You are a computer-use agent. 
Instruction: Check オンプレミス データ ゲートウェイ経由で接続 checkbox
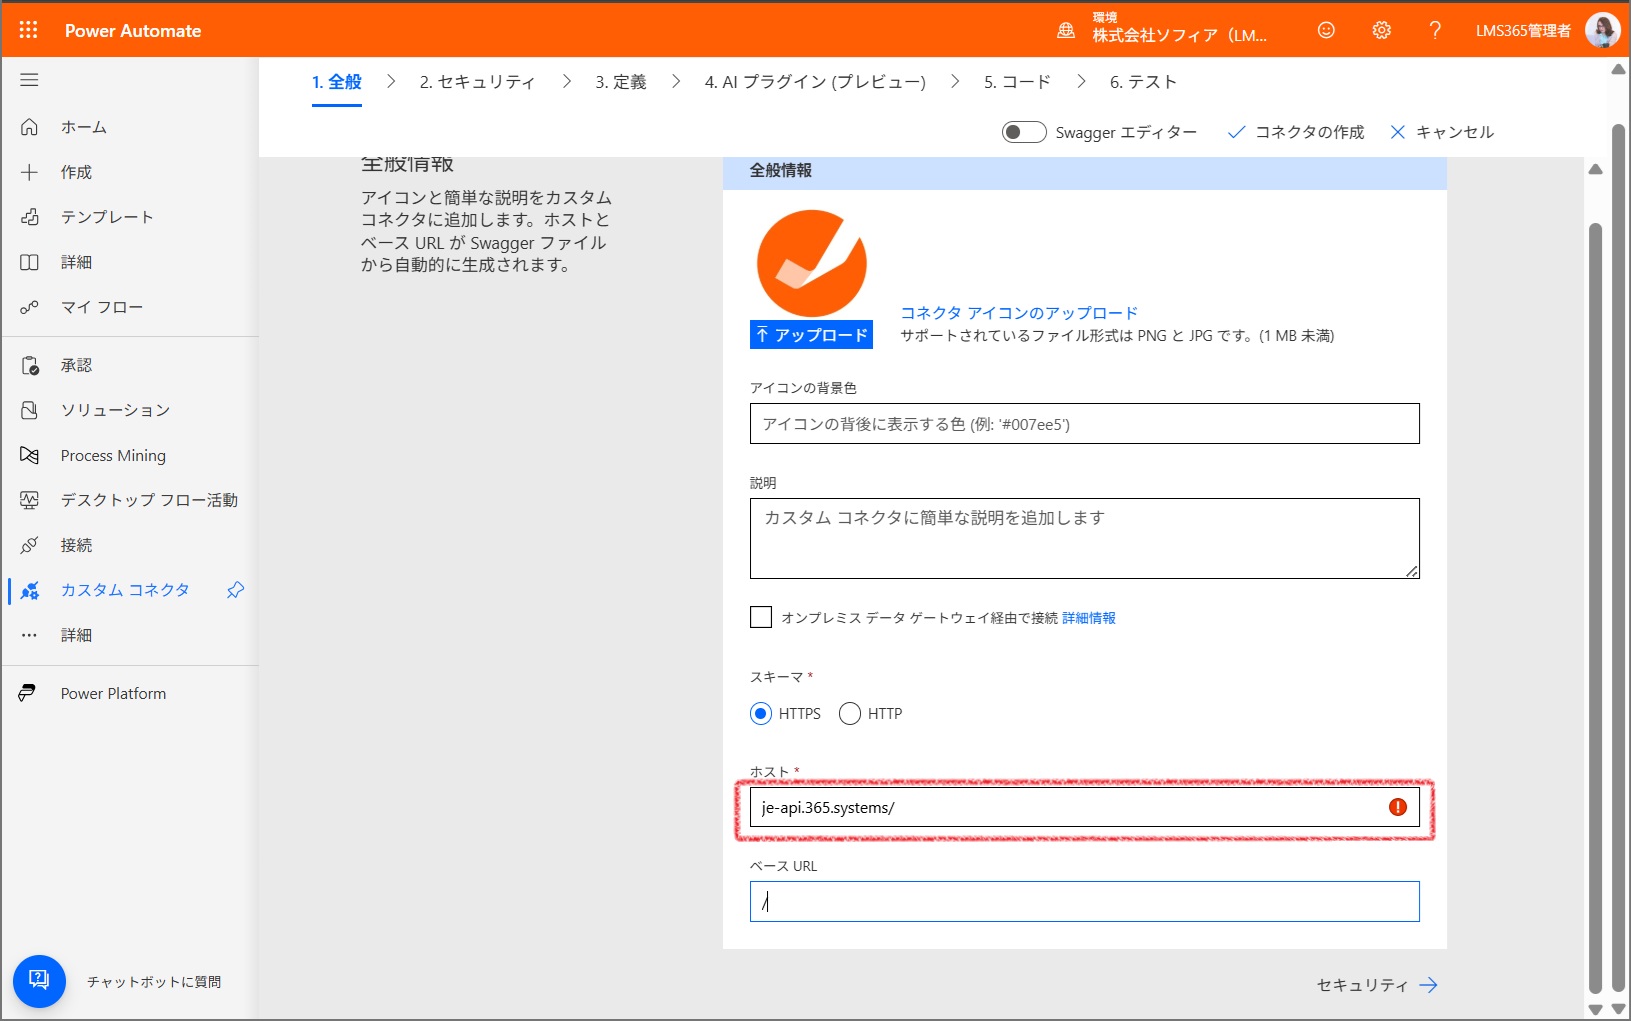tap(761, 617)
